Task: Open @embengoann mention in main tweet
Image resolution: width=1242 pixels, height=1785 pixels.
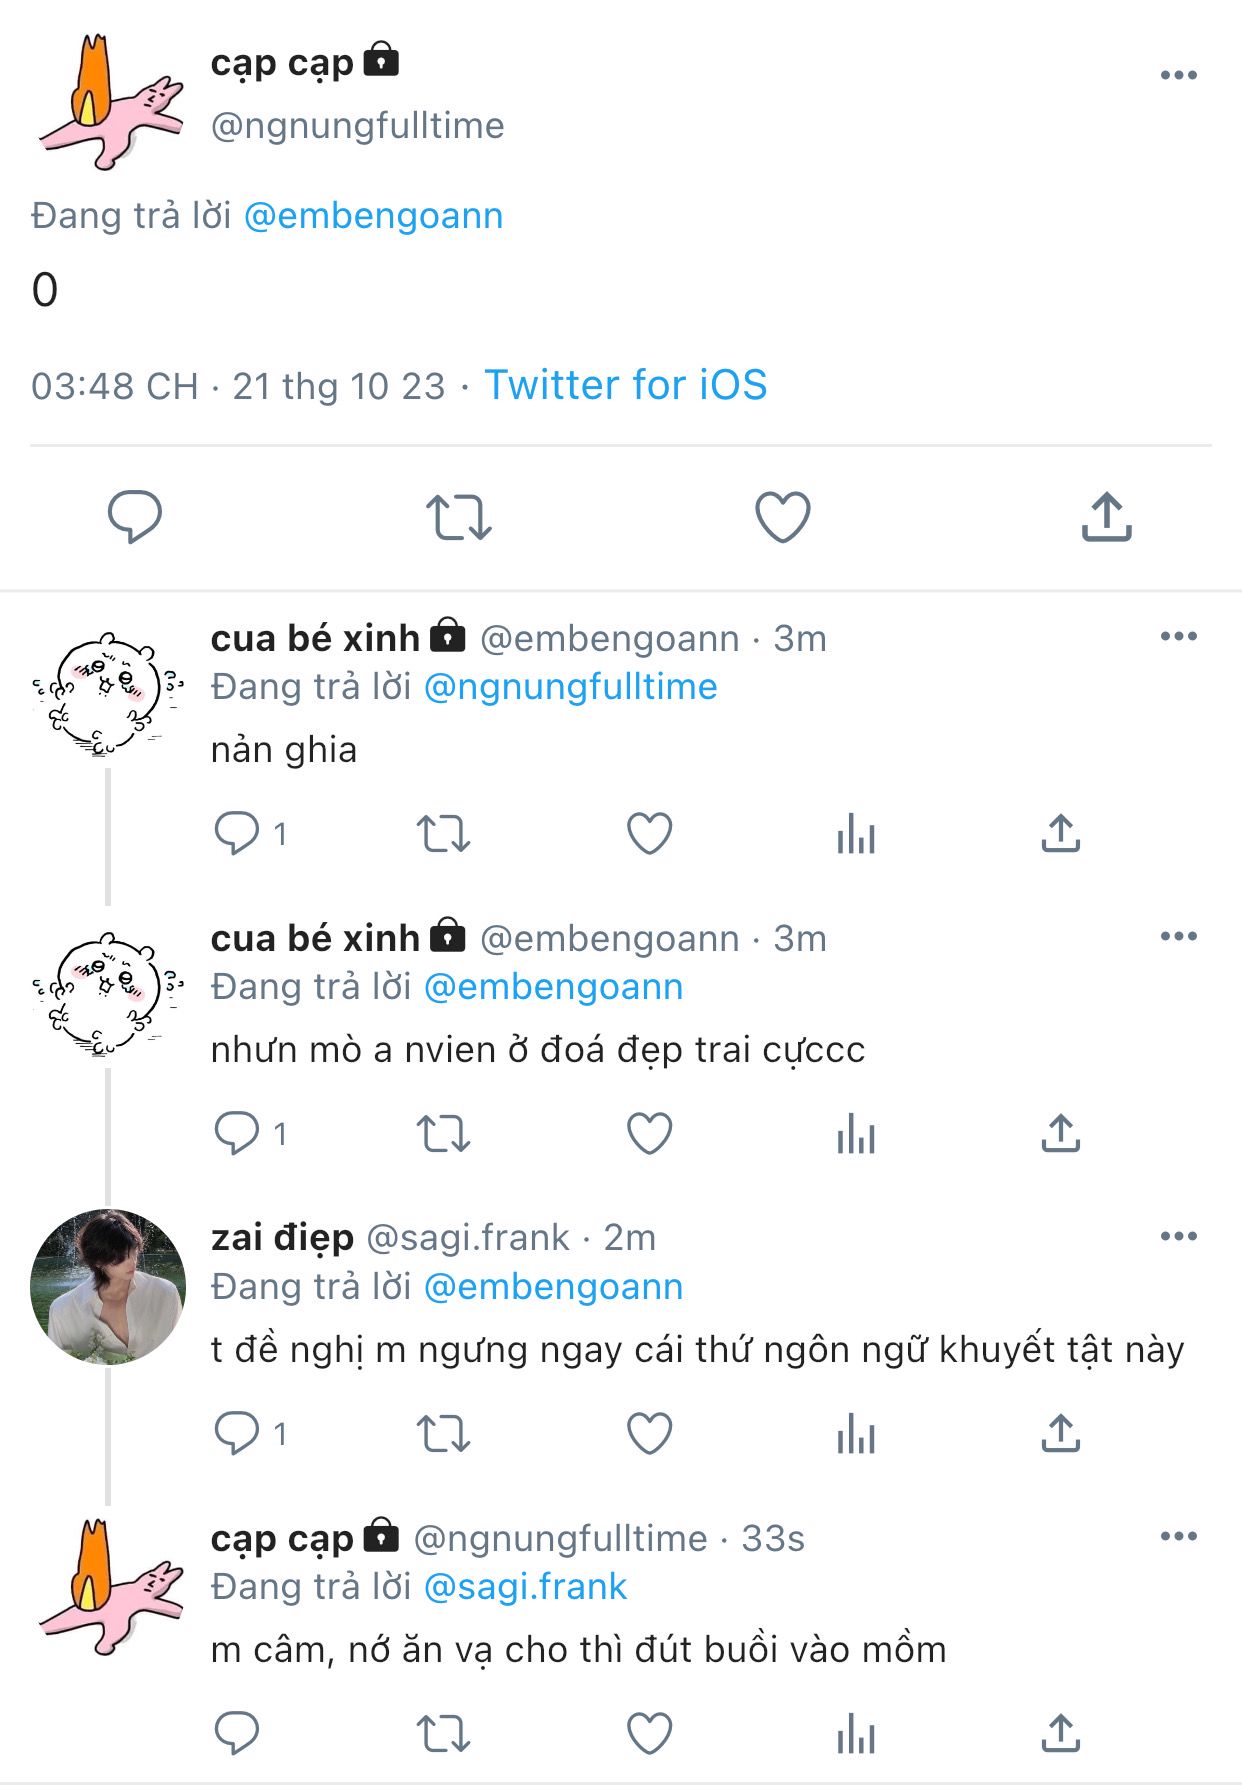Action: (373, 216)
